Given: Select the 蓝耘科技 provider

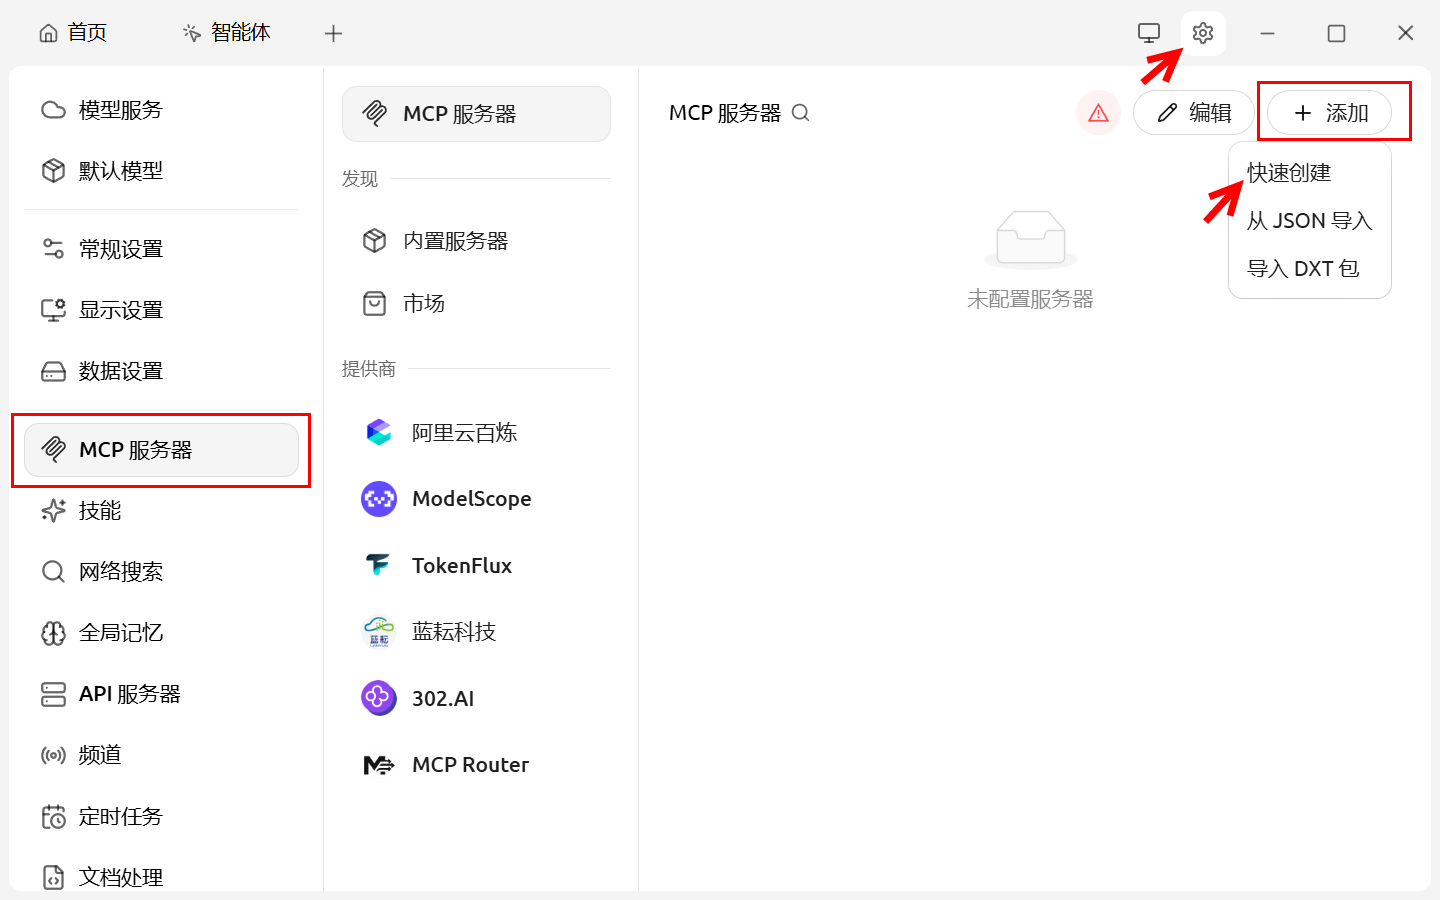Looking at the screenshot, I should click(453, 632).
